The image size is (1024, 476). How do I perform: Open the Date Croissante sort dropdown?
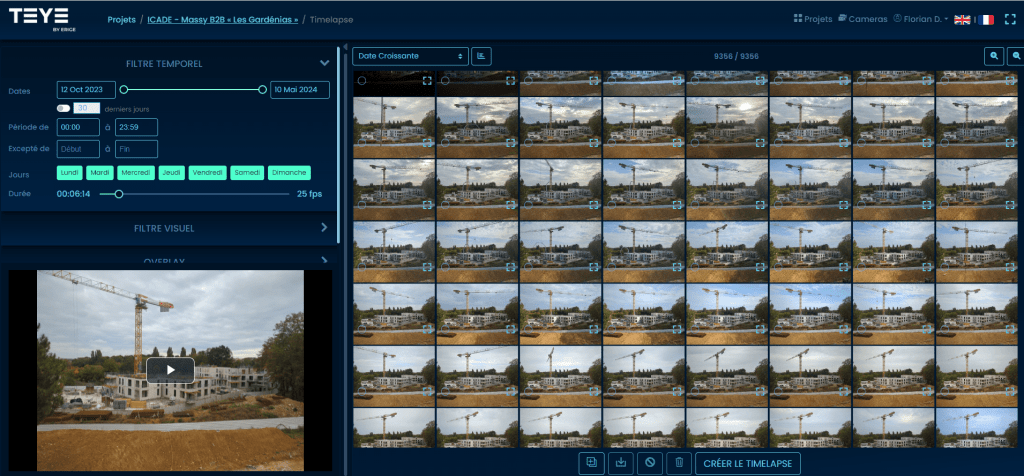point(410,56)
